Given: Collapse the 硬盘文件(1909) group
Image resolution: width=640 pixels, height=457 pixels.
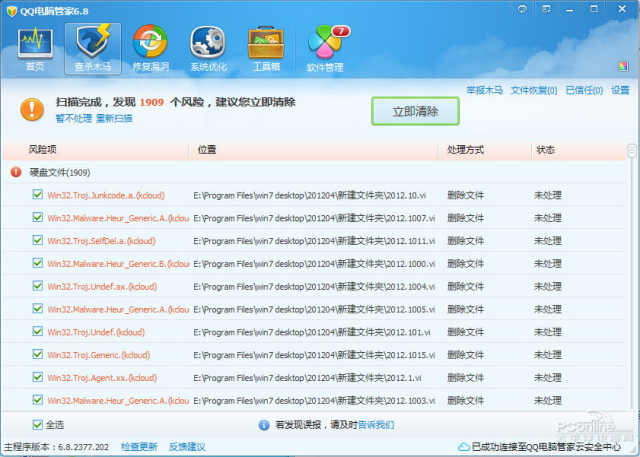Looking at the screenshot, I should 16,172.
